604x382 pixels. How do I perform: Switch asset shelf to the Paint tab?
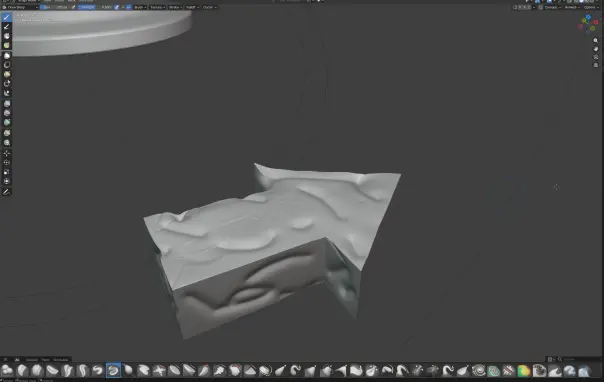45,359
